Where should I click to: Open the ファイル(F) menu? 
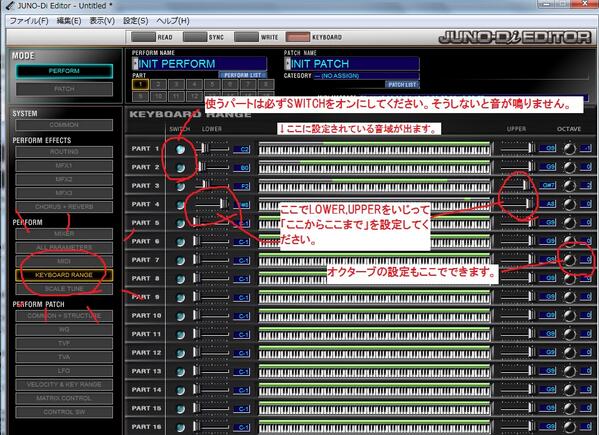point(29,21)
